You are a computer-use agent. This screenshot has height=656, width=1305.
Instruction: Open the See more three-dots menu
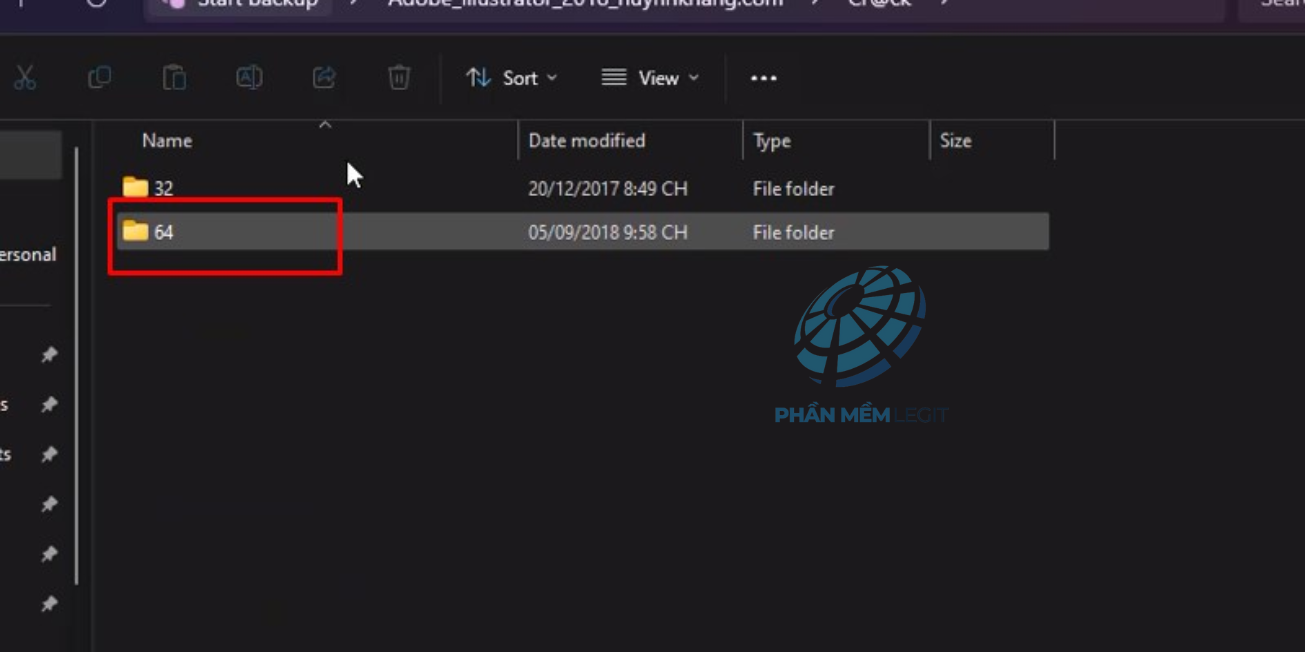coord(763,78)
